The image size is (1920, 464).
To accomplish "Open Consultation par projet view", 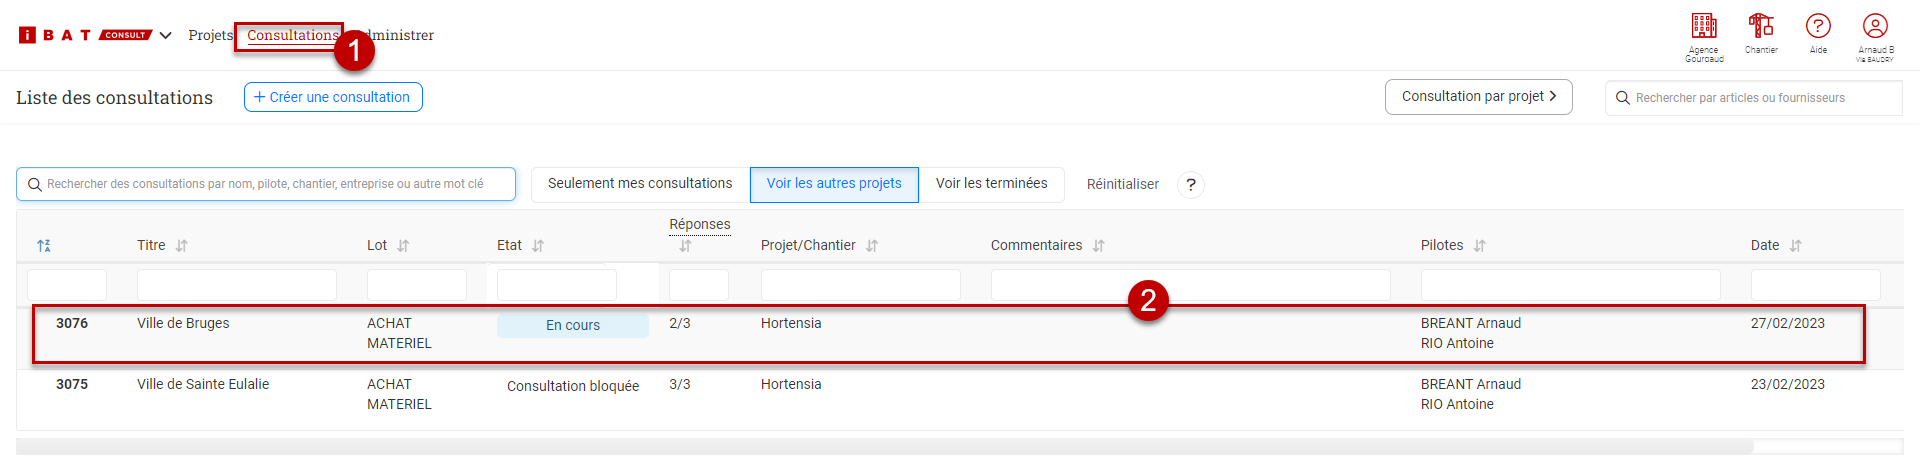I will [x=1478, y=97].
